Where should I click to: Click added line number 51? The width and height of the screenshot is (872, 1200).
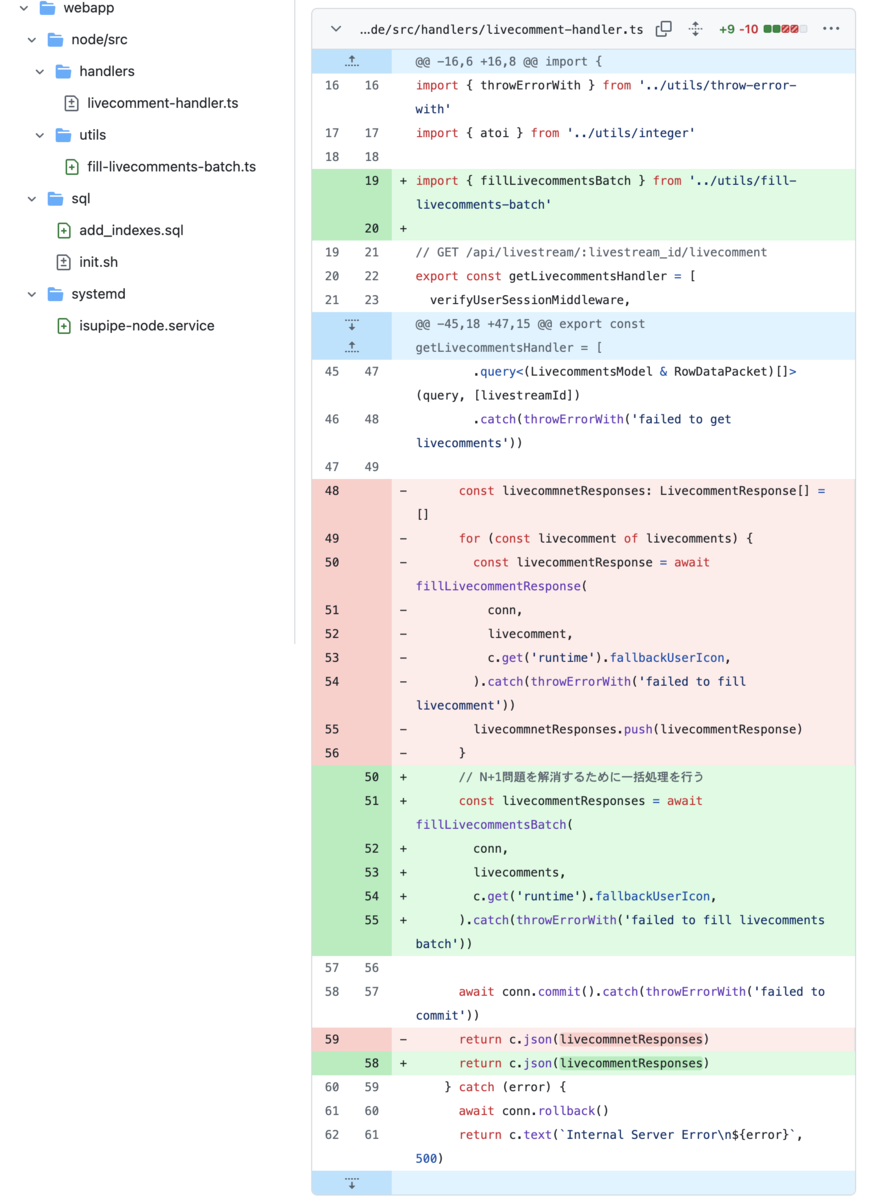coord(372,801)
